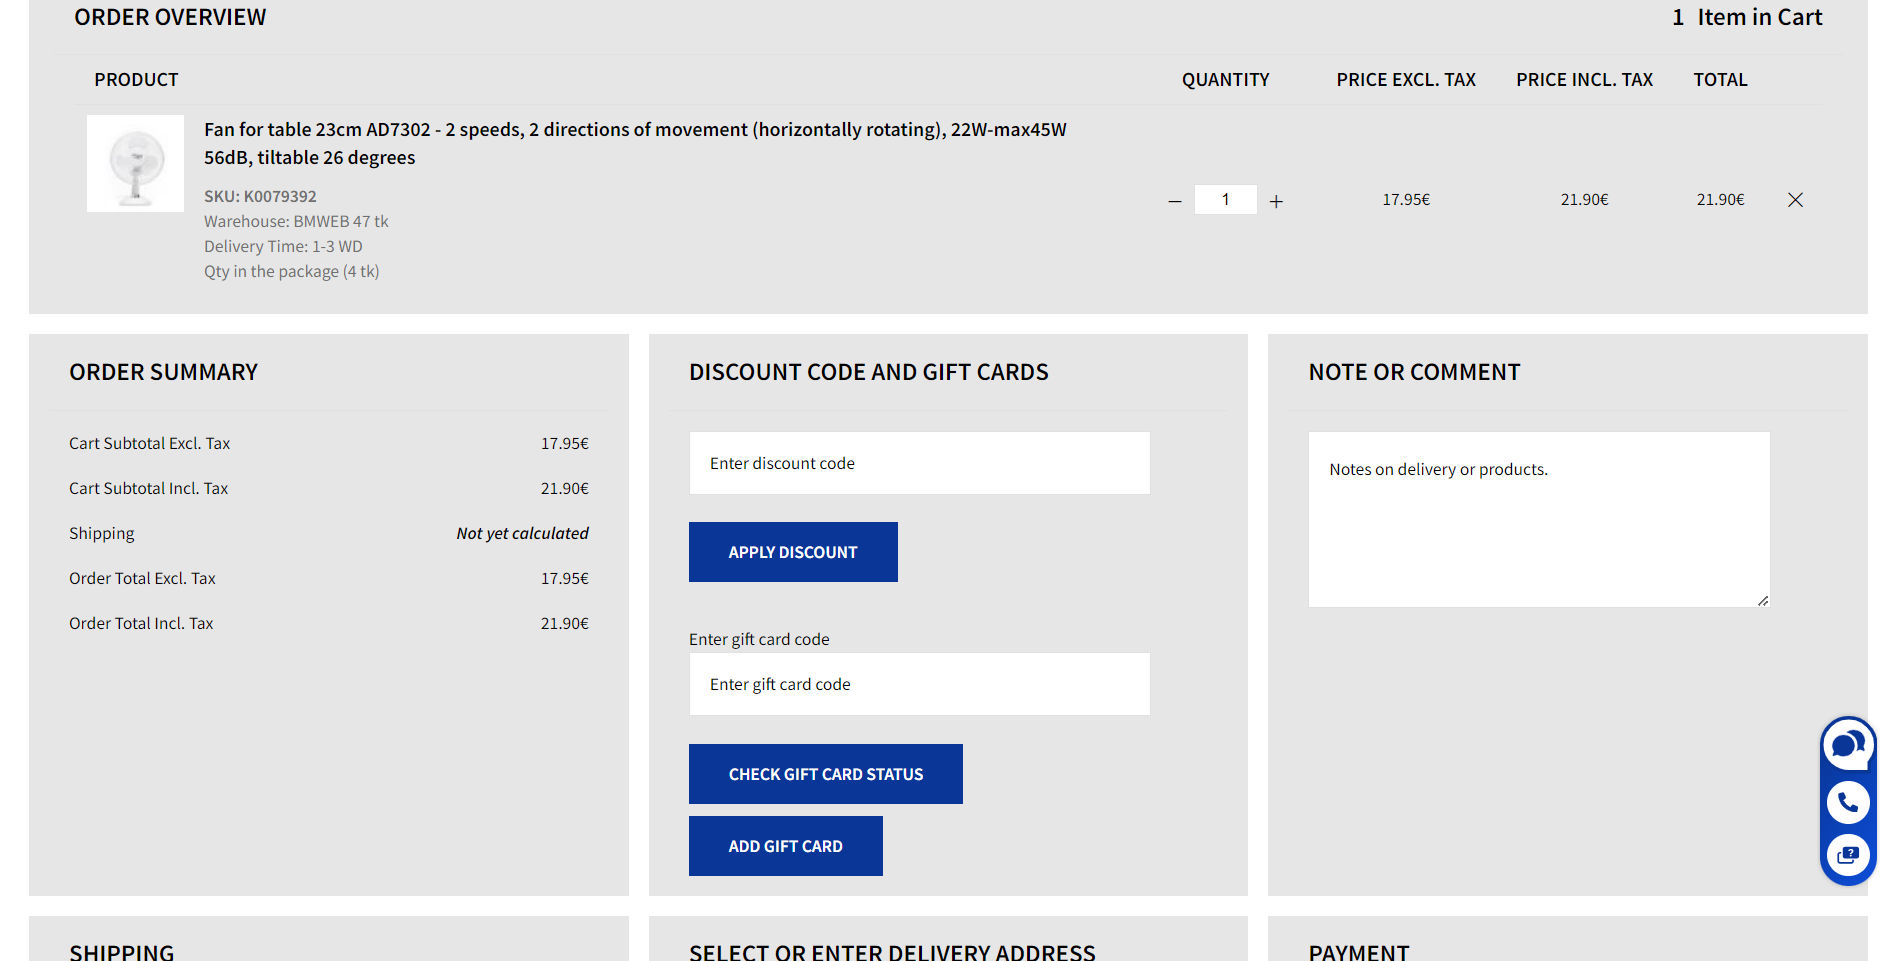This screenshot has height=961, width=1894.
Task: Add the gift card
Action: pyautogui.click(x=785, y=846)
